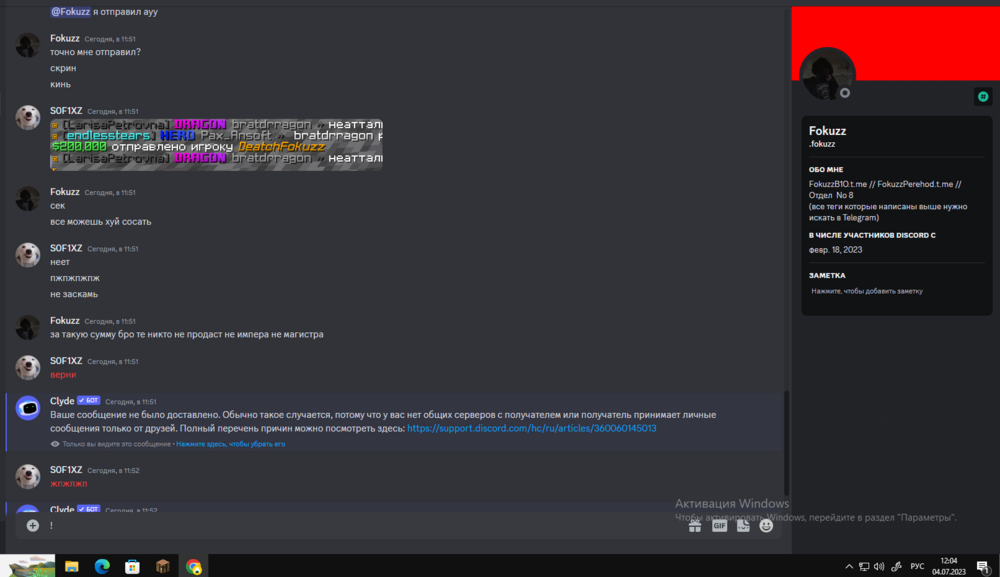Viewport: 1000px width, 577px height.
Task: Open the emoji picker
Action: [x=766, y=526]
